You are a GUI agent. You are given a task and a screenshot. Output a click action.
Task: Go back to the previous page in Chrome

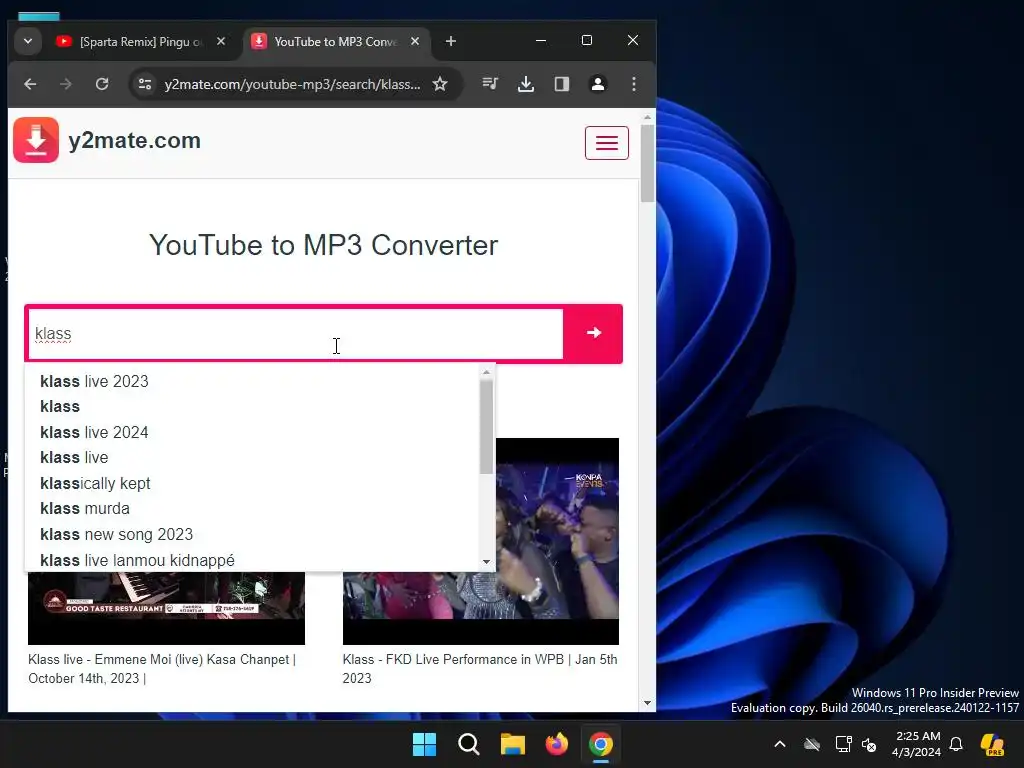pos(30,84)
